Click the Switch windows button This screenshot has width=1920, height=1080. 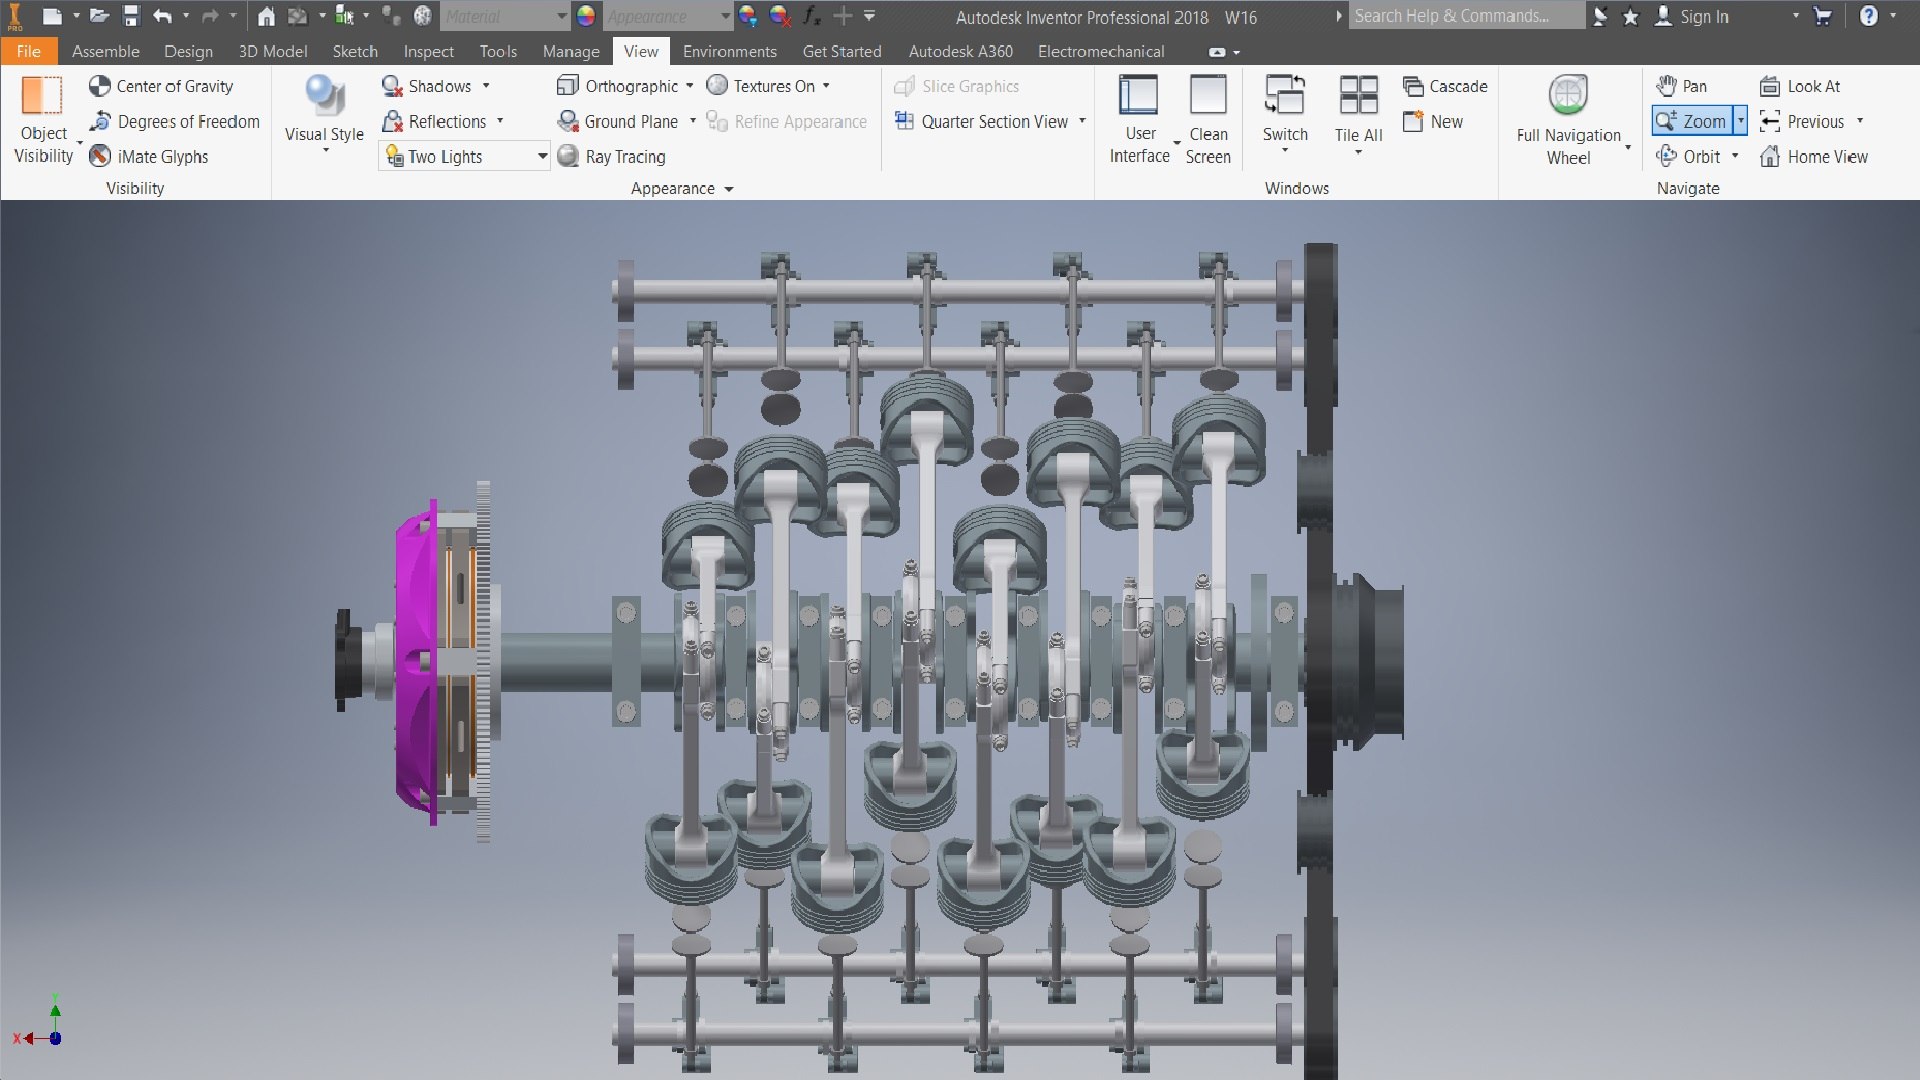point(1285,113)
